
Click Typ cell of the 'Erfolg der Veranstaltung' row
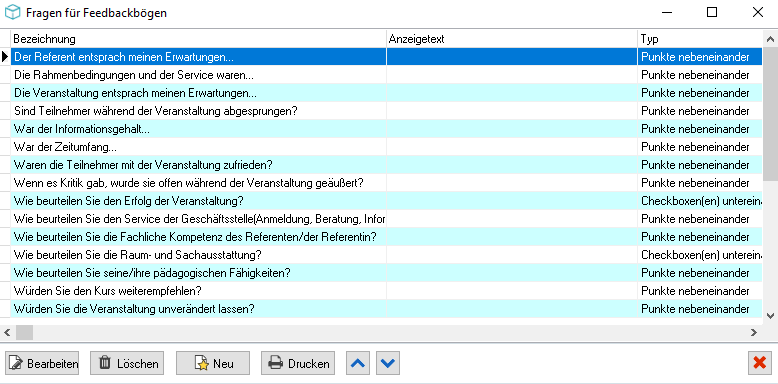(x=700, y=201)
